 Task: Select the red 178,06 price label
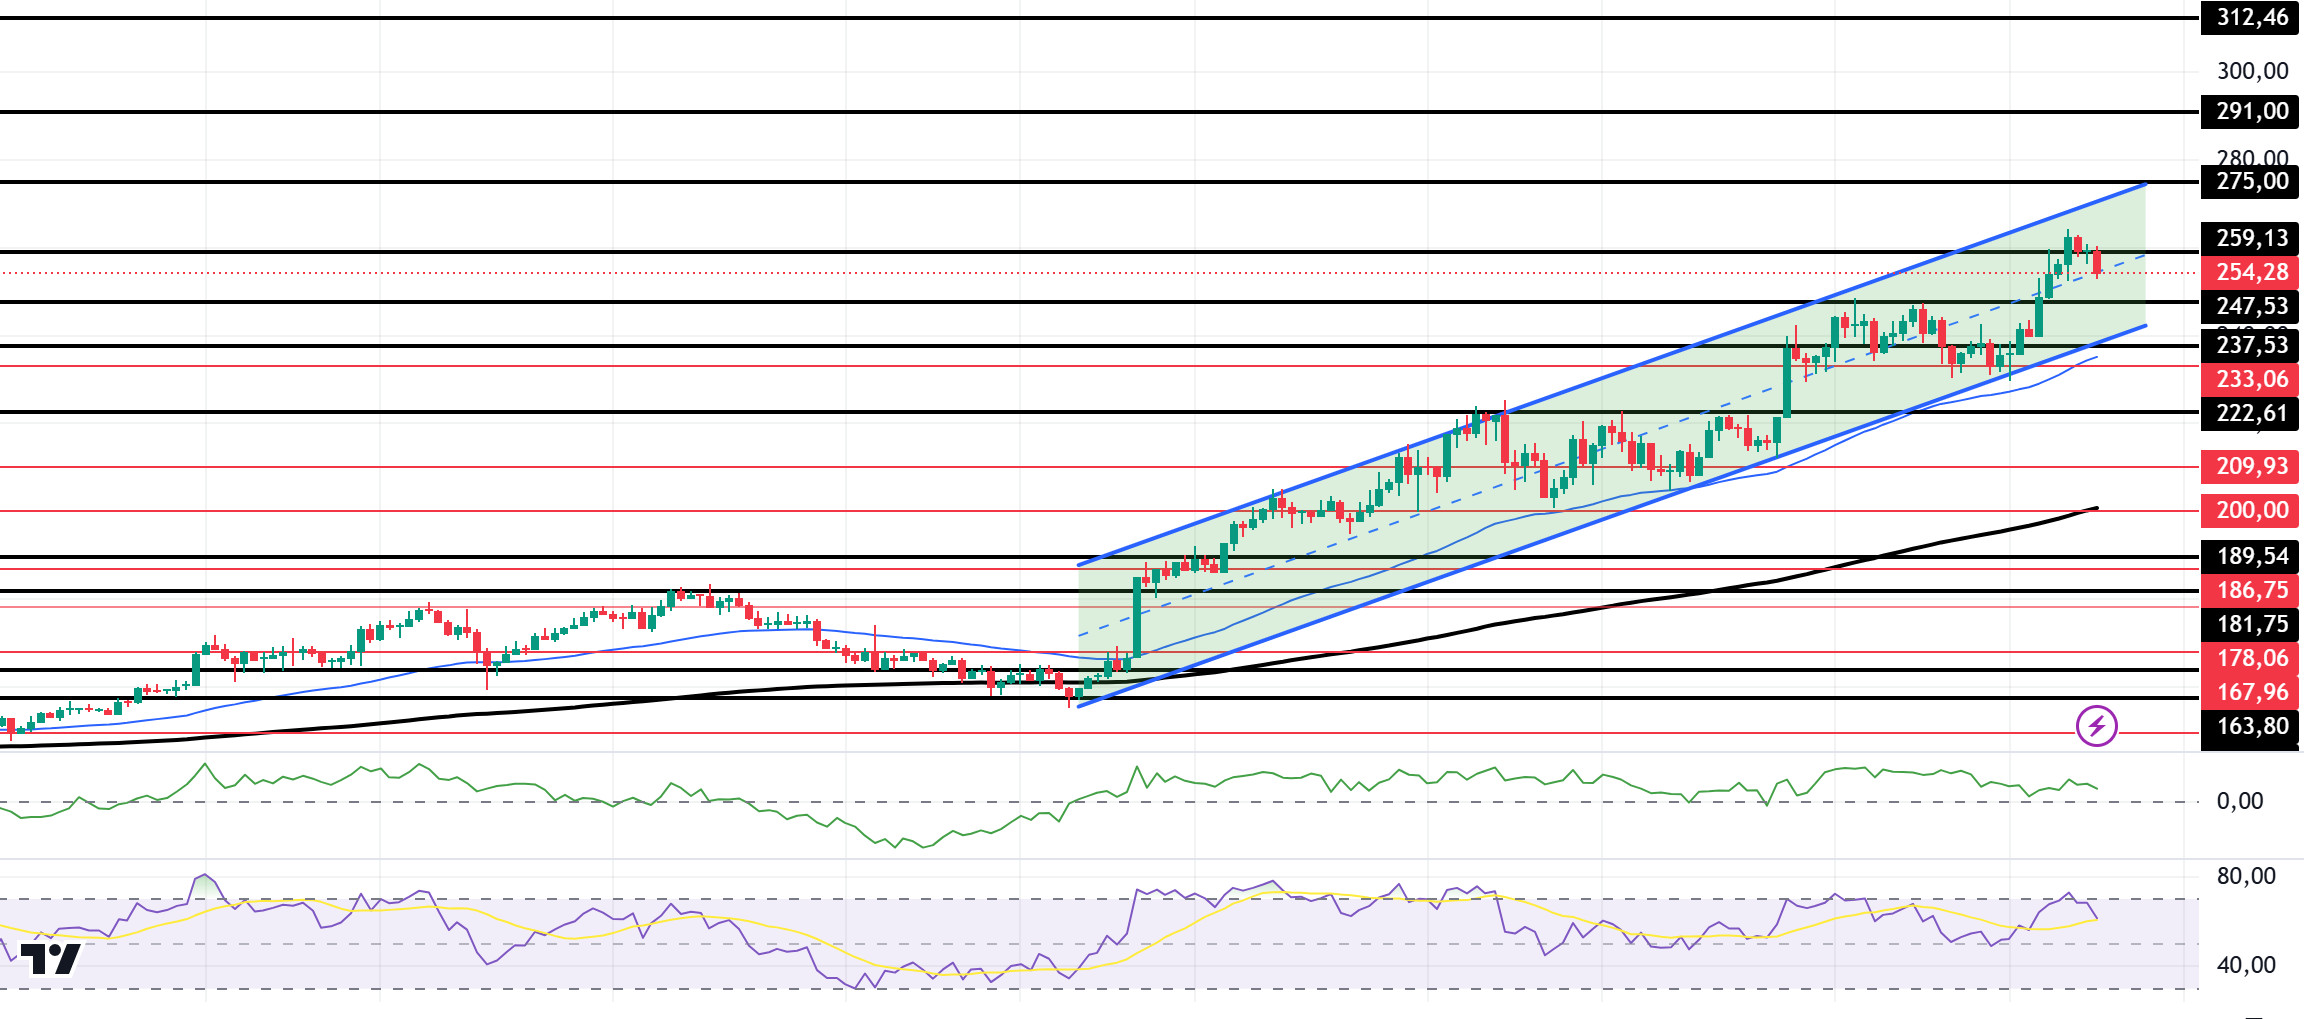click(x=2250, y=658)
